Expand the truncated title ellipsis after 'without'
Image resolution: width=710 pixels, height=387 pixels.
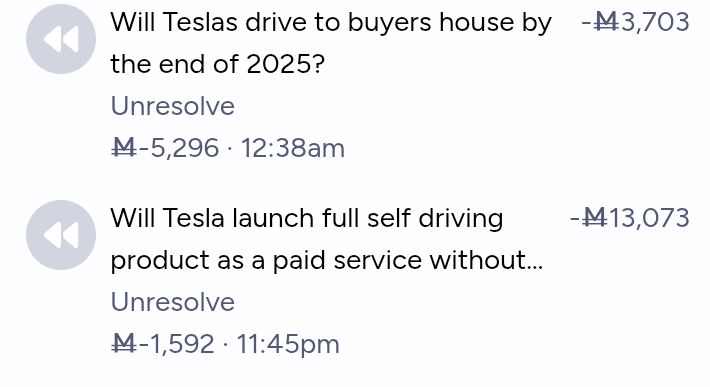coord(535,267)
